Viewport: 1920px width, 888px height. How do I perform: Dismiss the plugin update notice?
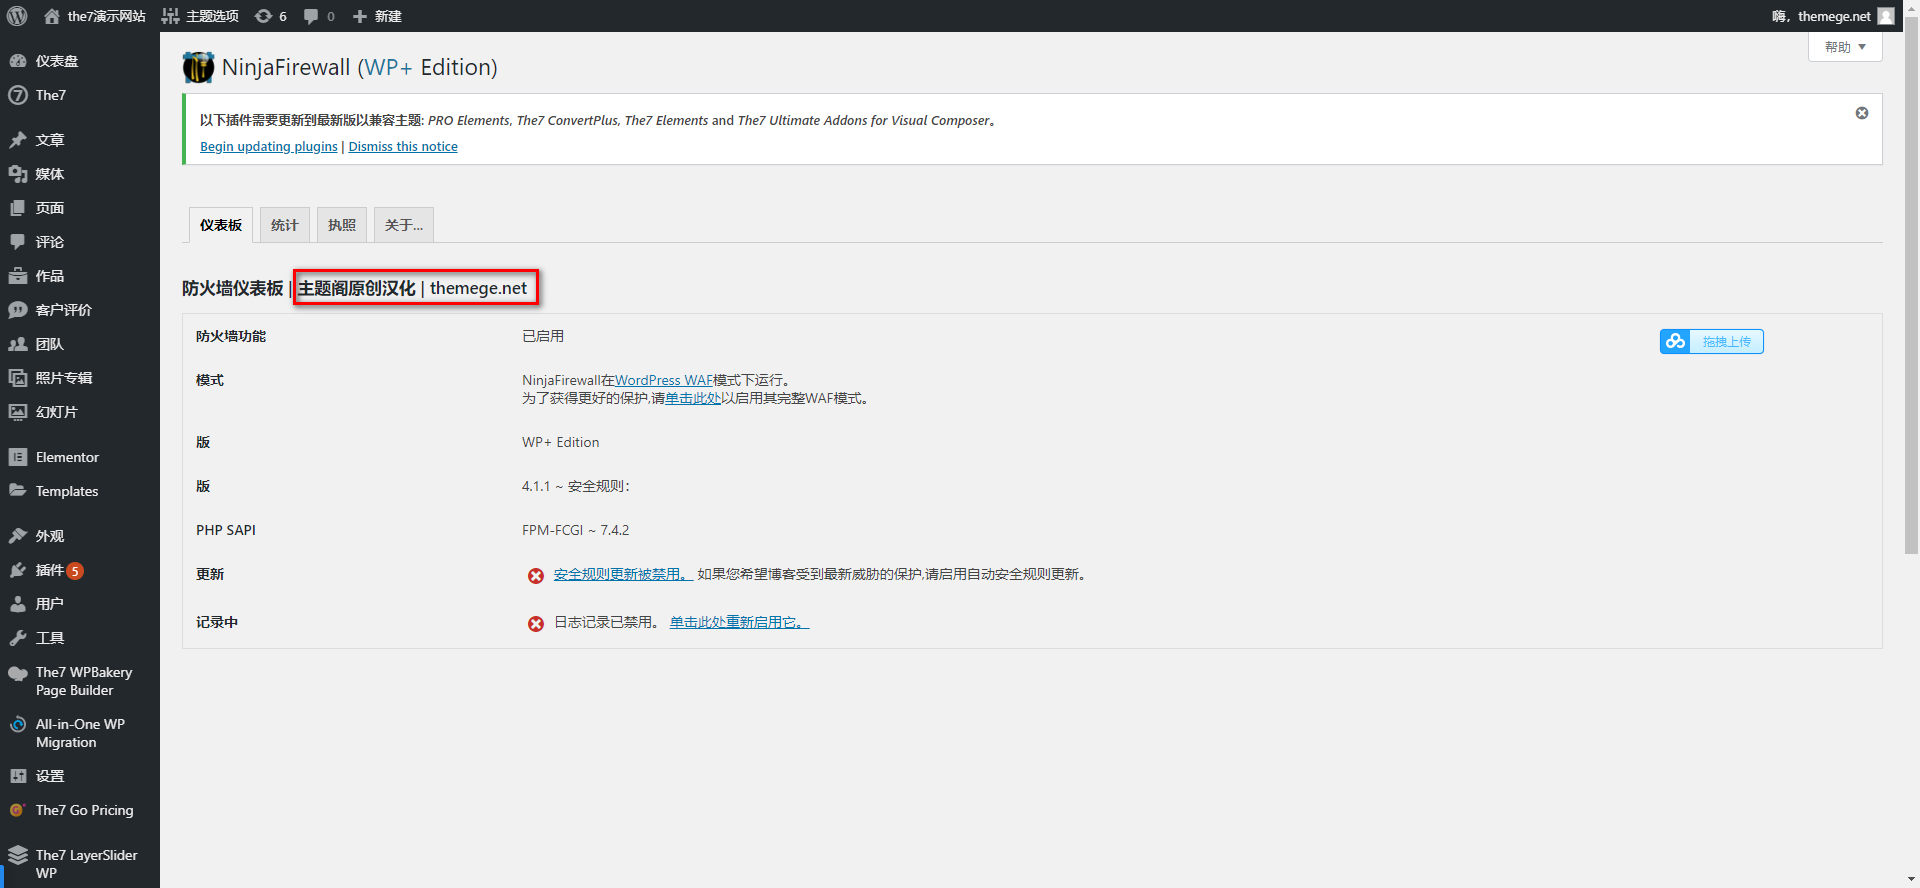1862,113
